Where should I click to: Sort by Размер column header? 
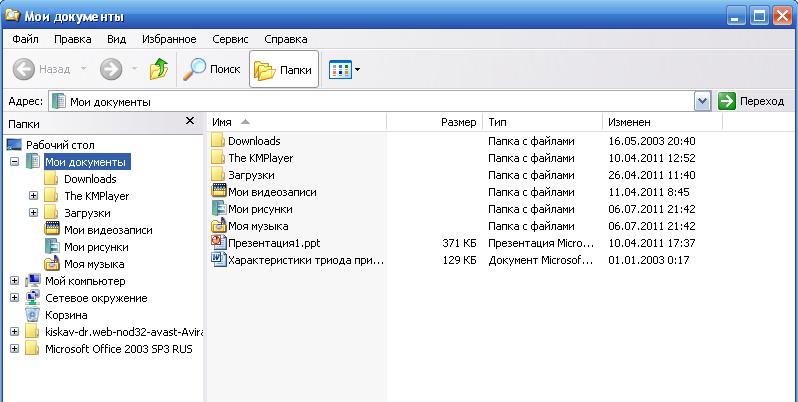(x=435, y=122)
